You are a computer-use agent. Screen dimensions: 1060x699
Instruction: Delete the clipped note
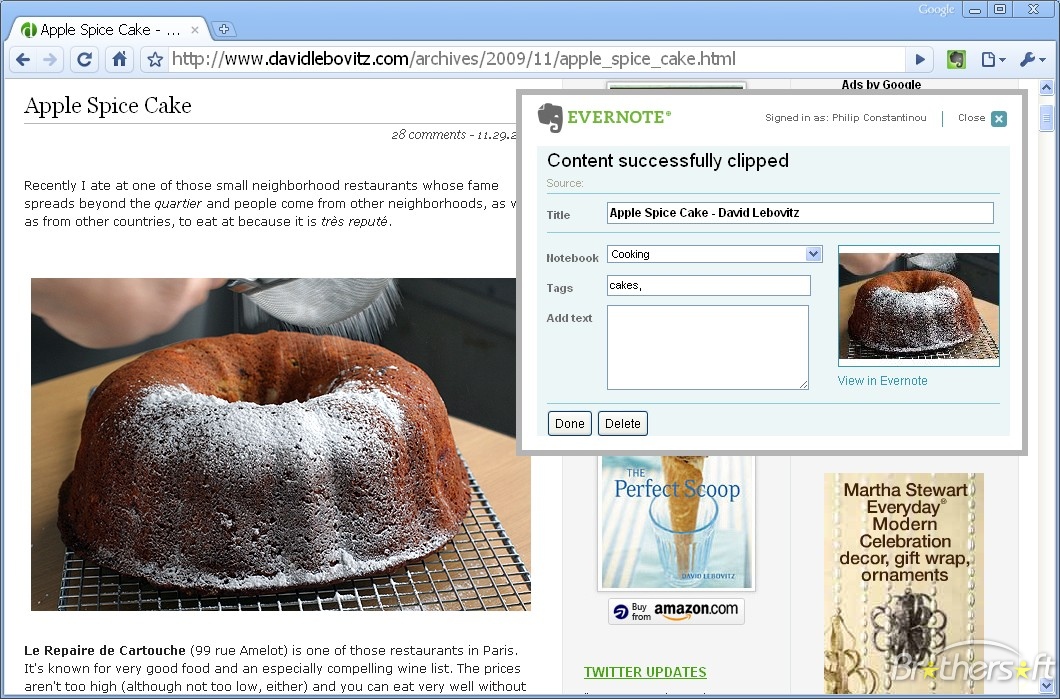(x=622, y=423)
